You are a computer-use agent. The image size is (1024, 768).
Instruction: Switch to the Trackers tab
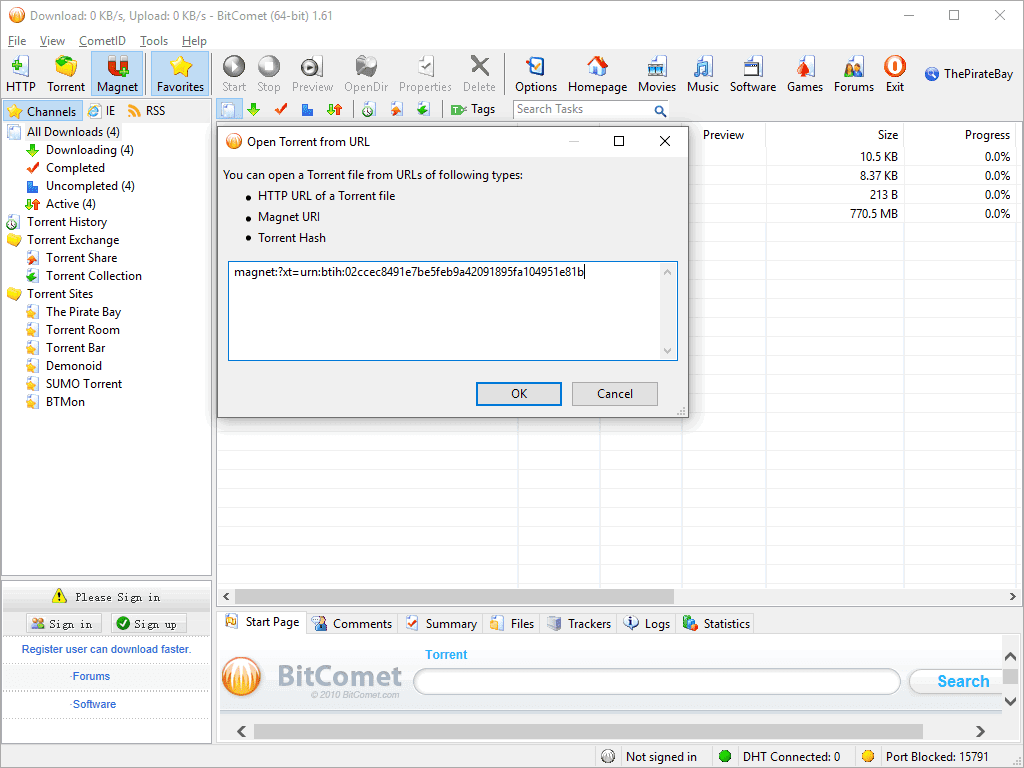[x=579, y=624]
